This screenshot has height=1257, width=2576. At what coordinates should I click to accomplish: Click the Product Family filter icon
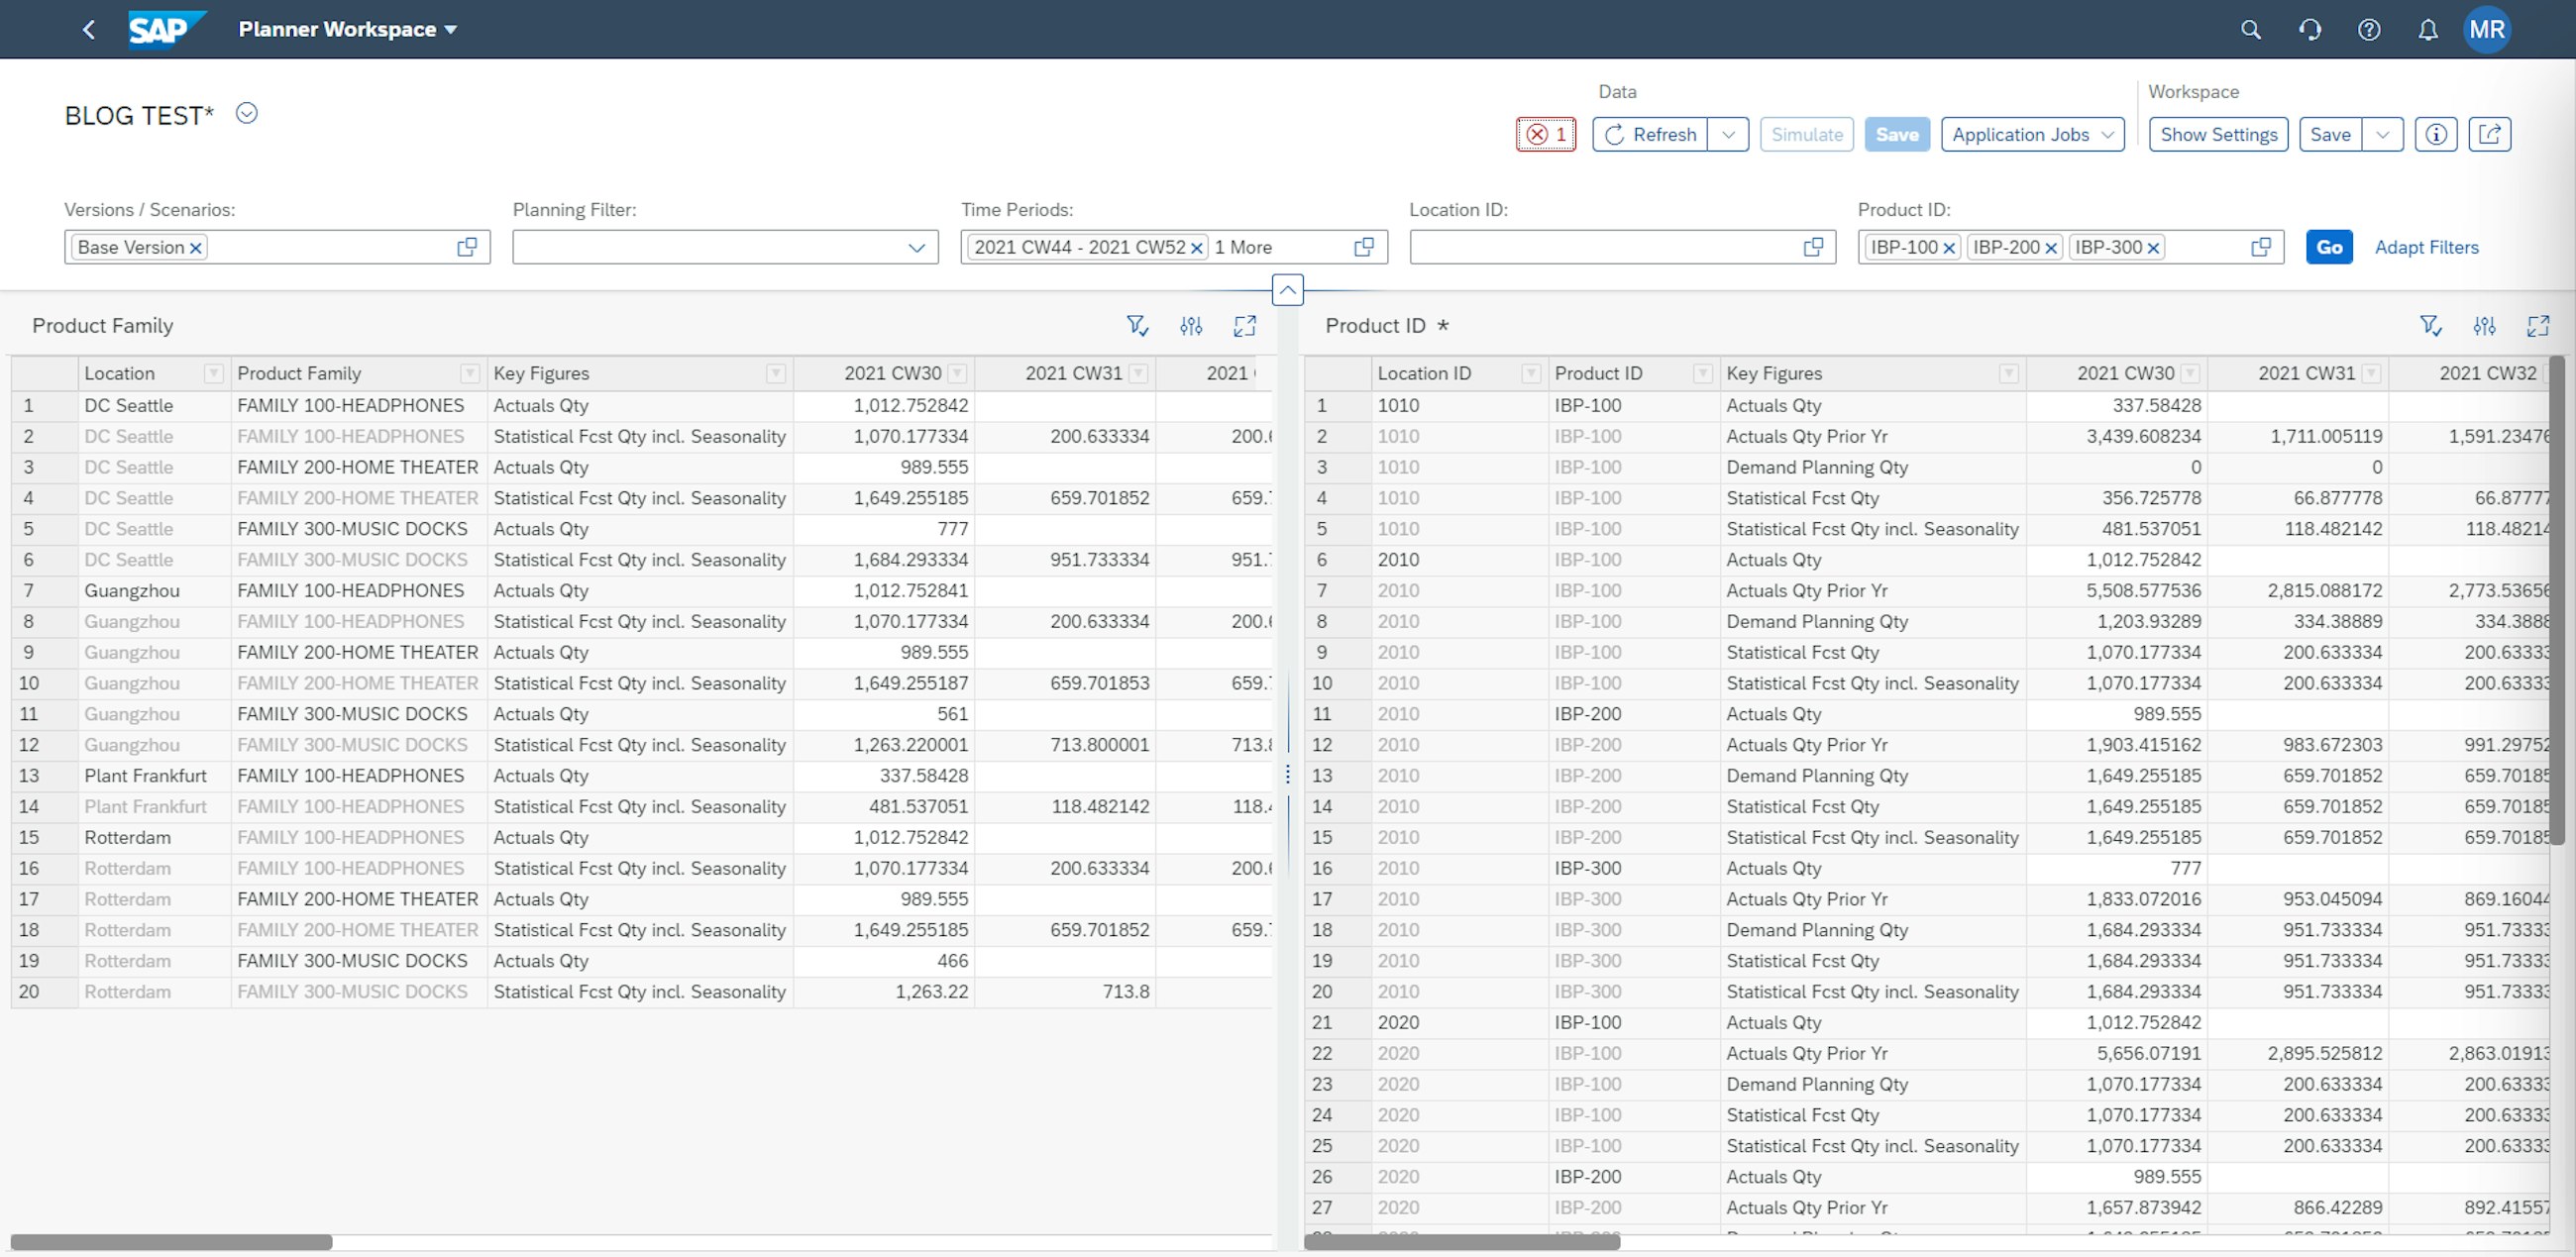point(1137,326)
